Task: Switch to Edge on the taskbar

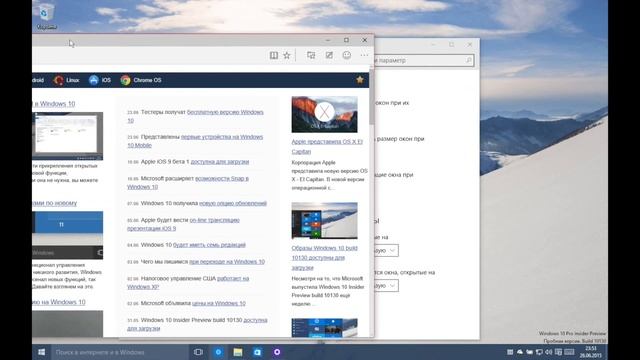Action: tap(218, 352)
